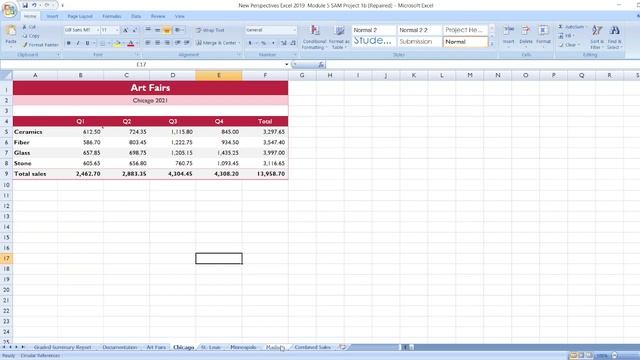Image resolution: width=640 pixels, height=360 pixels.
Task: Click the Insert cells icon
Action: tap(509, 31)
